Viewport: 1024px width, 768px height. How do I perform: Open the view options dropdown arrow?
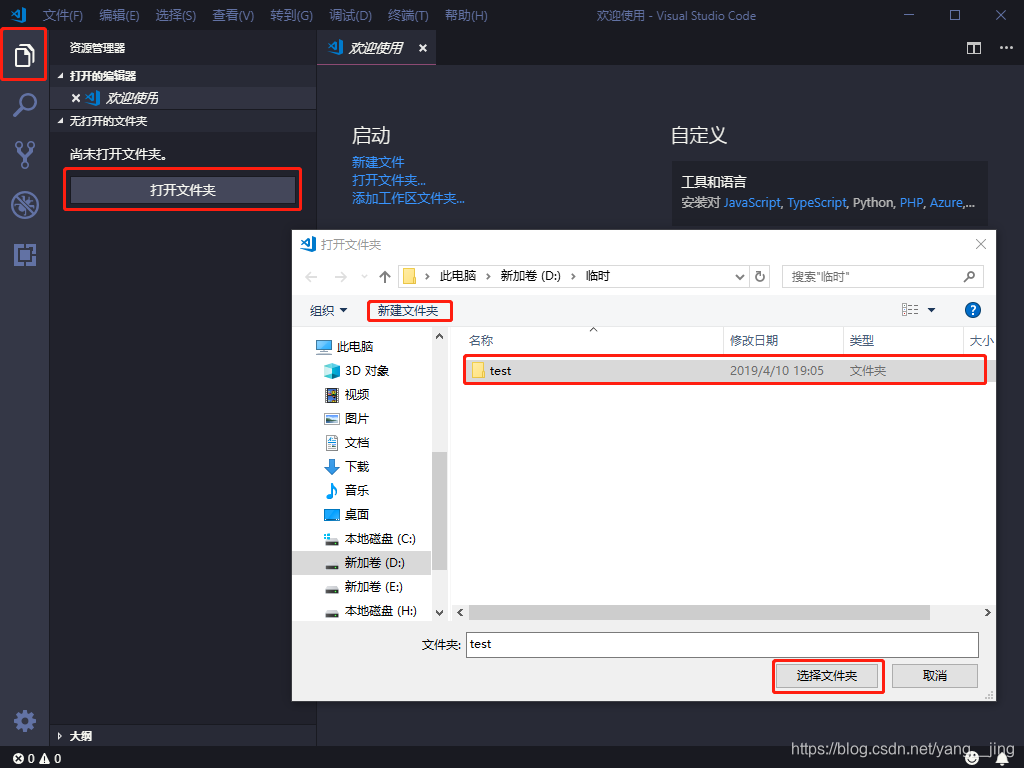[931, 310]
